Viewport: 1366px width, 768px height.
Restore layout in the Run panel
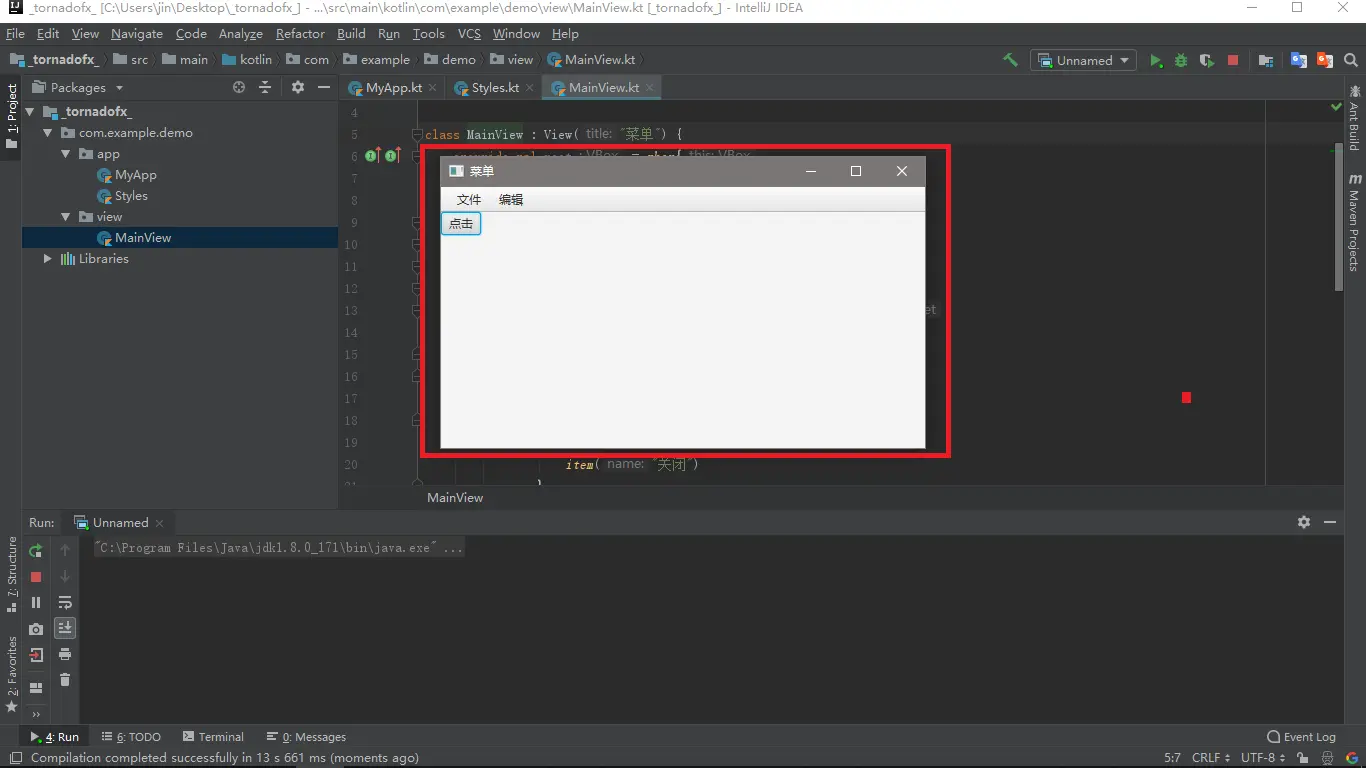point(36,688)
